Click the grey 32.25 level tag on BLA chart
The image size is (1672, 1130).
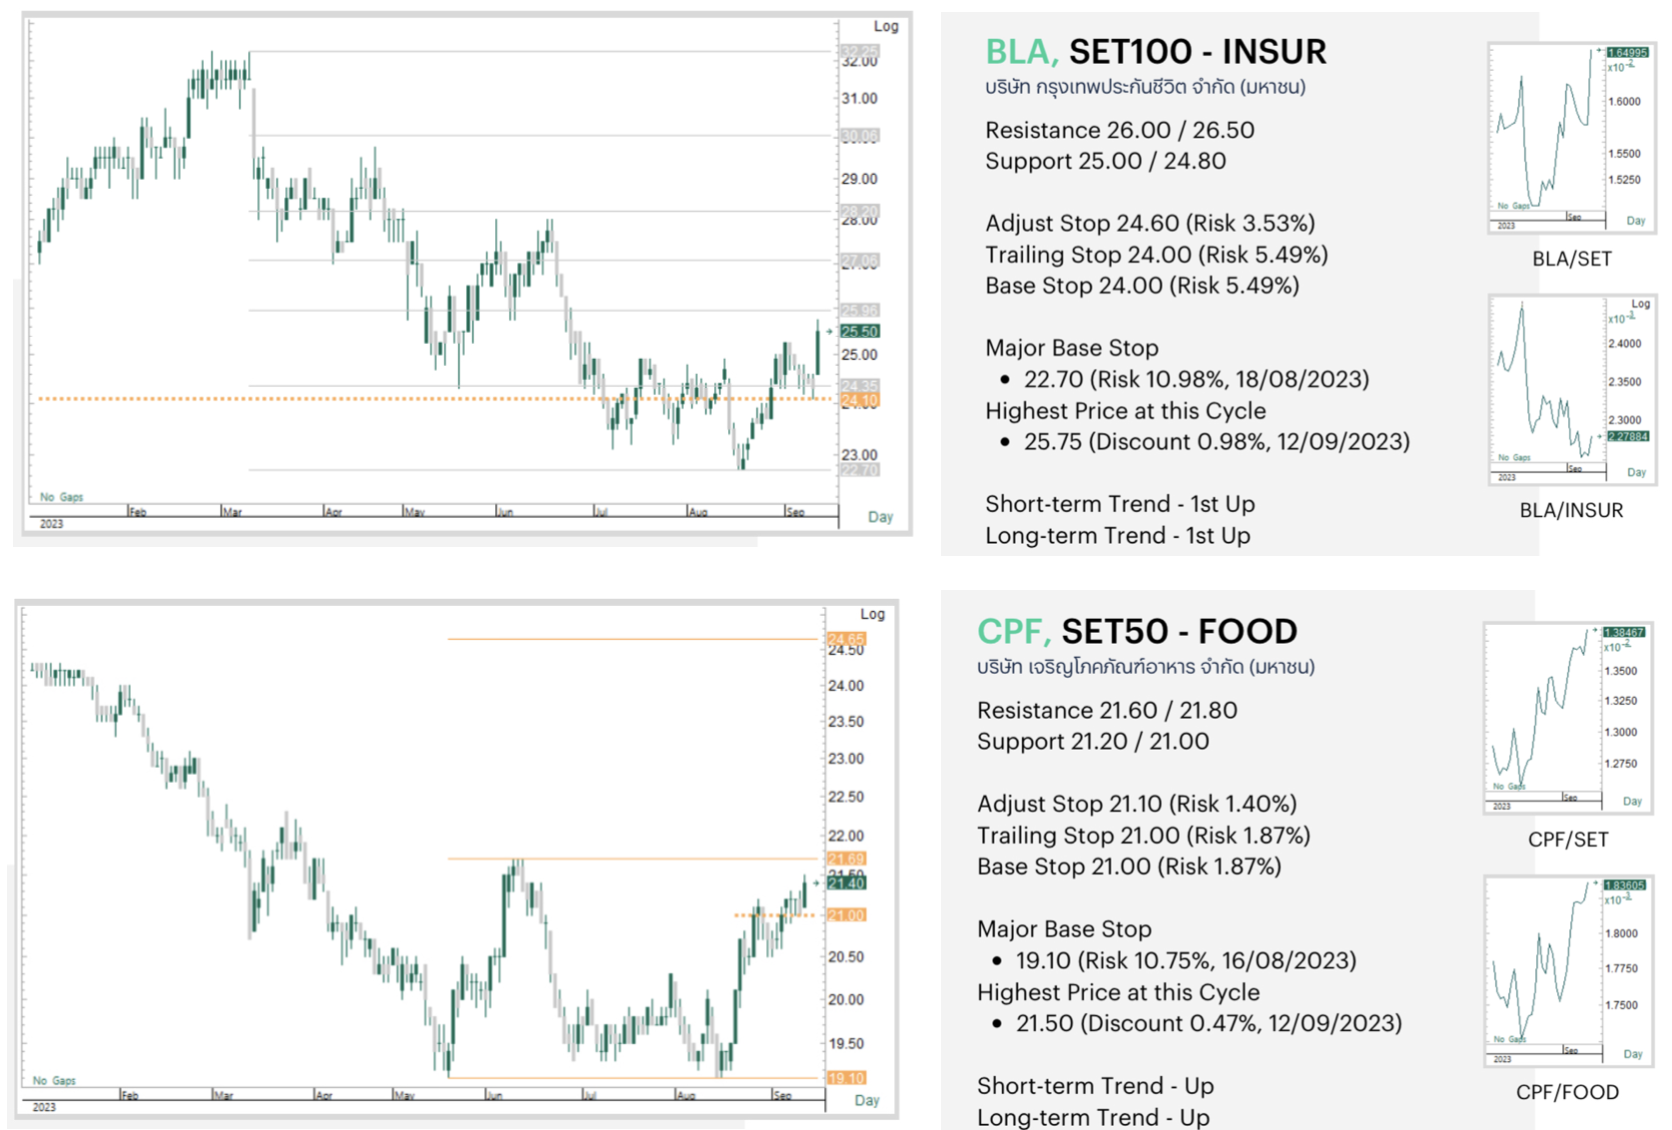(859, 51)
